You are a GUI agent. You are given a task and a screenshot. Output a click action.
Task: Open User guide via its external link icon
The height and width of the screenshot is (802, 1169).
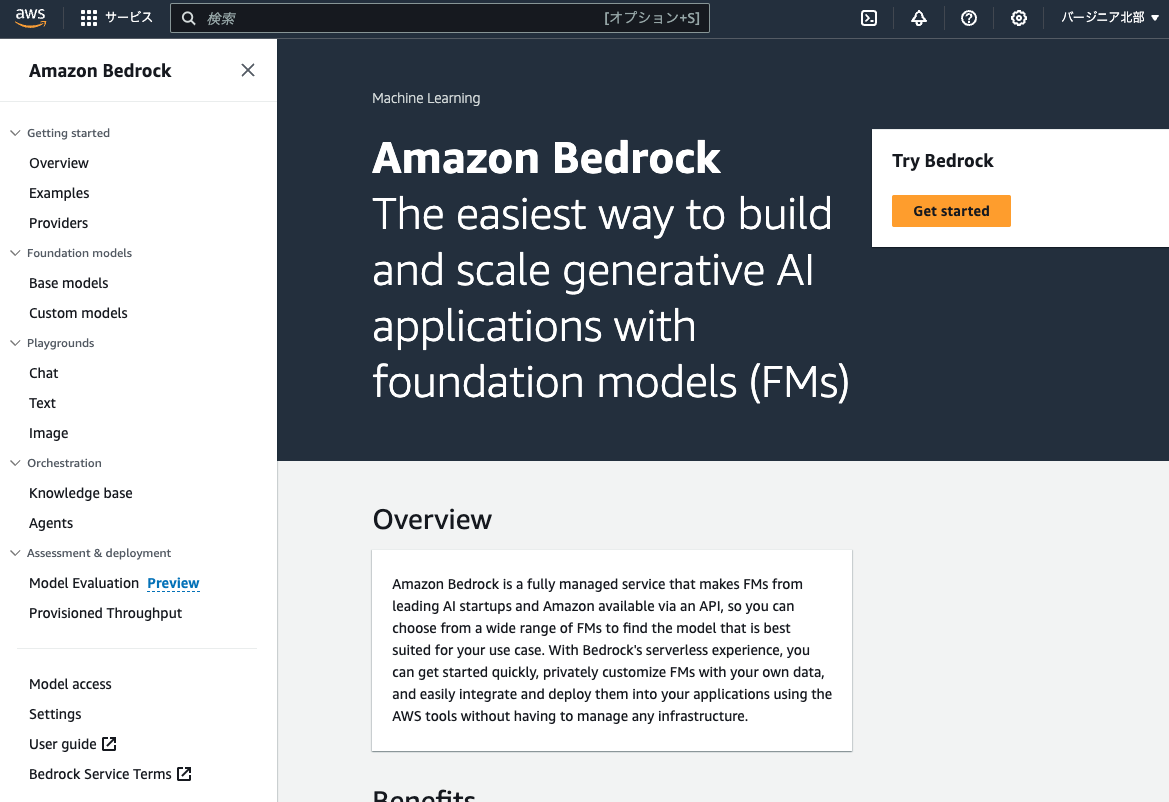[110, 744]
